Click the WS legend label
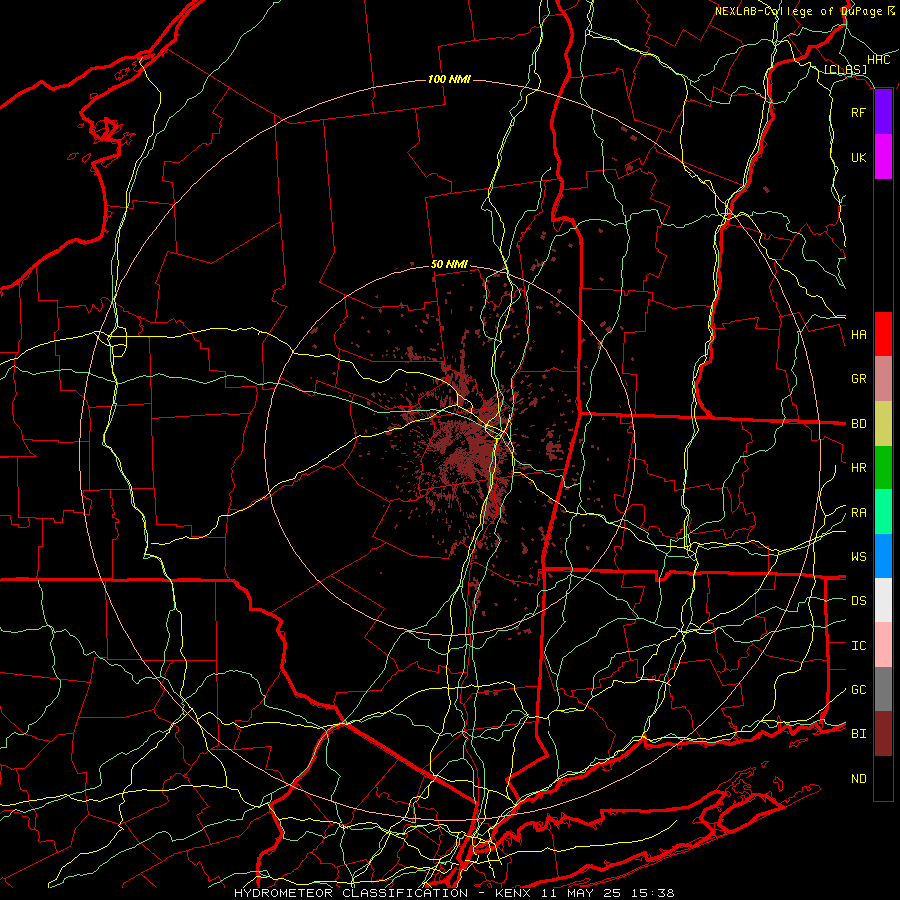The width and height of the screenshot is (900, 900). (x=858, y=557)
